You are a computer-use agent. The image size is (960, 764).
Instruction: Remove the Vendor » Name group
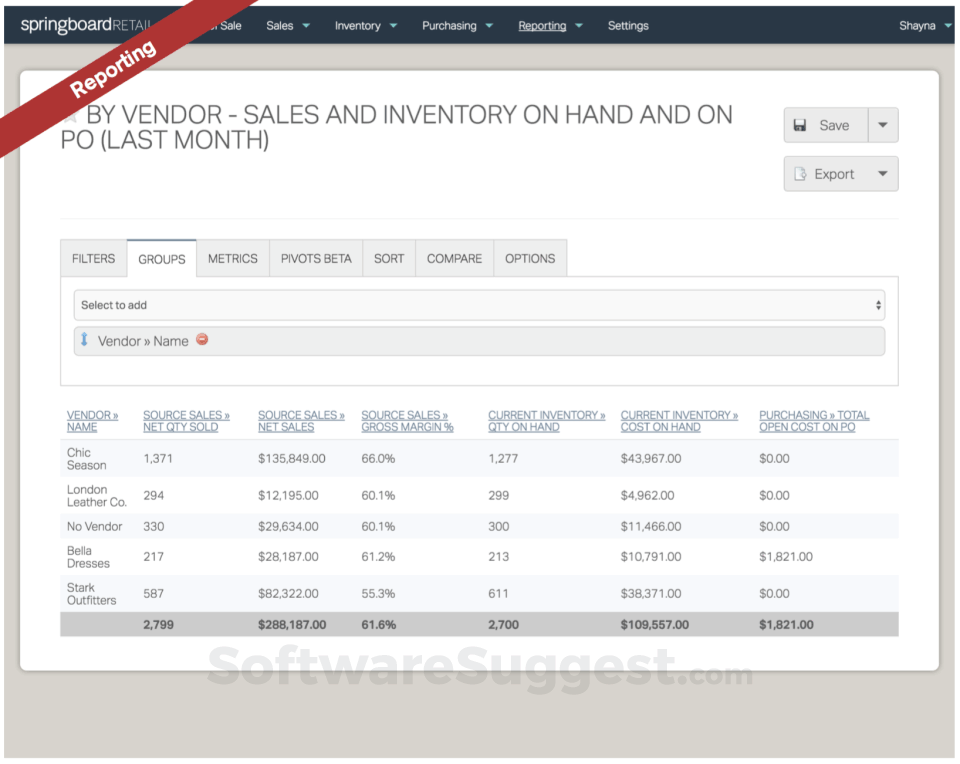pyautogui.click(x=202, y=340)
